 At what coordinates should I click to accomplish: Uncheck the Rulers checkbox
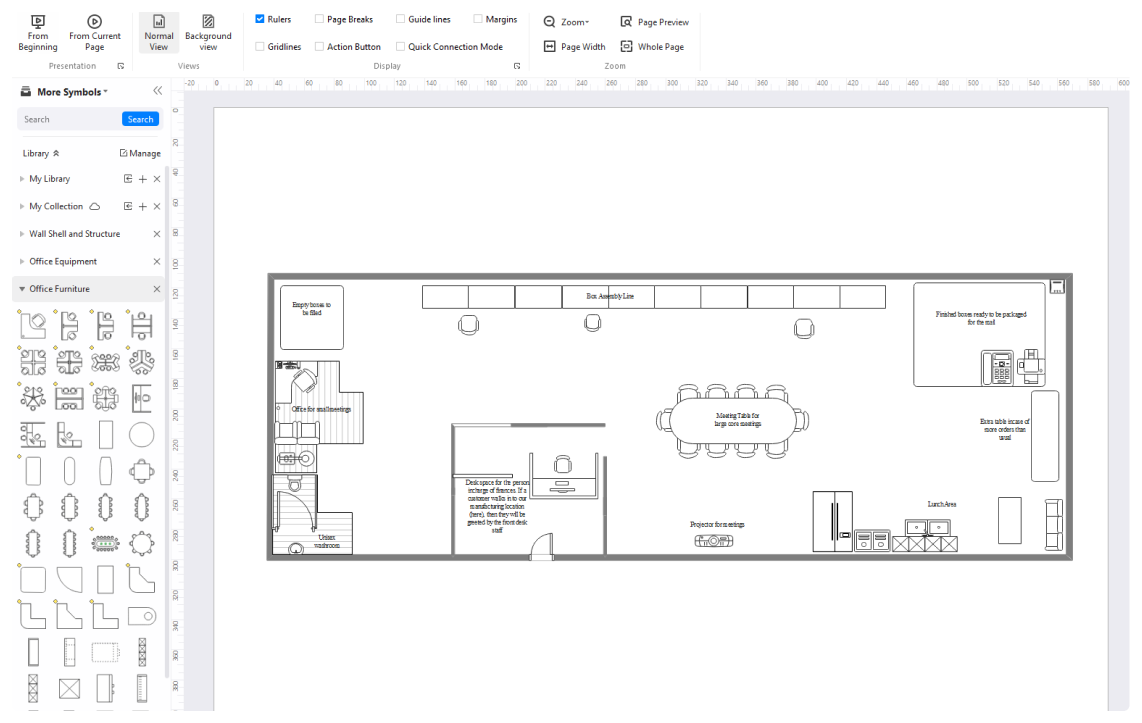(x=260, y=19)
